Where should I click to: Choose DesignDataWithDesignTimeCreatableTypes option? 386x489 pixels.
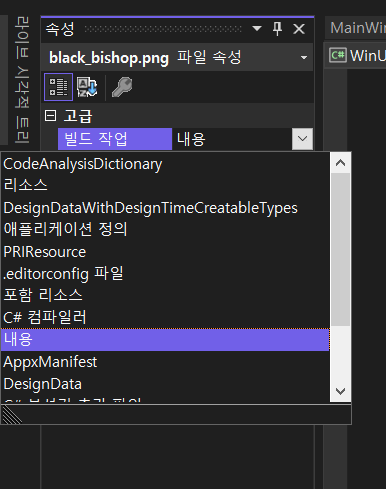[x=165, y=208]
